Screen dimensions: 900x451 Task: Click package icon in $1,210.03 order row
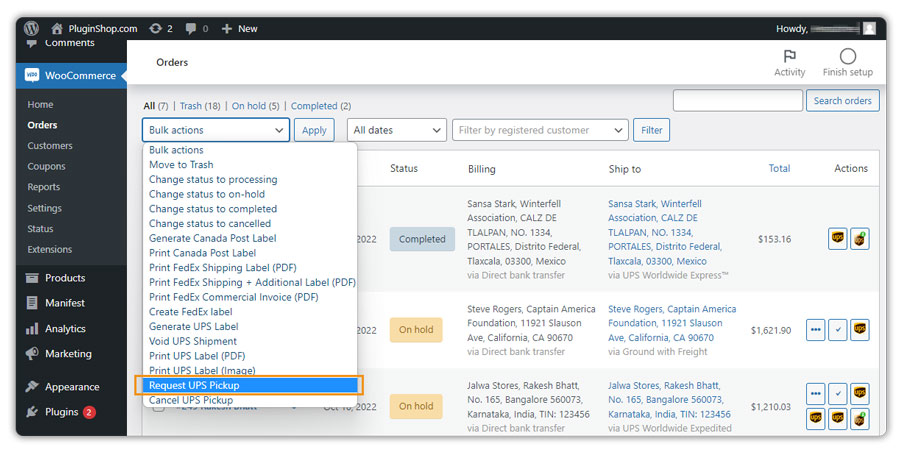859,418
